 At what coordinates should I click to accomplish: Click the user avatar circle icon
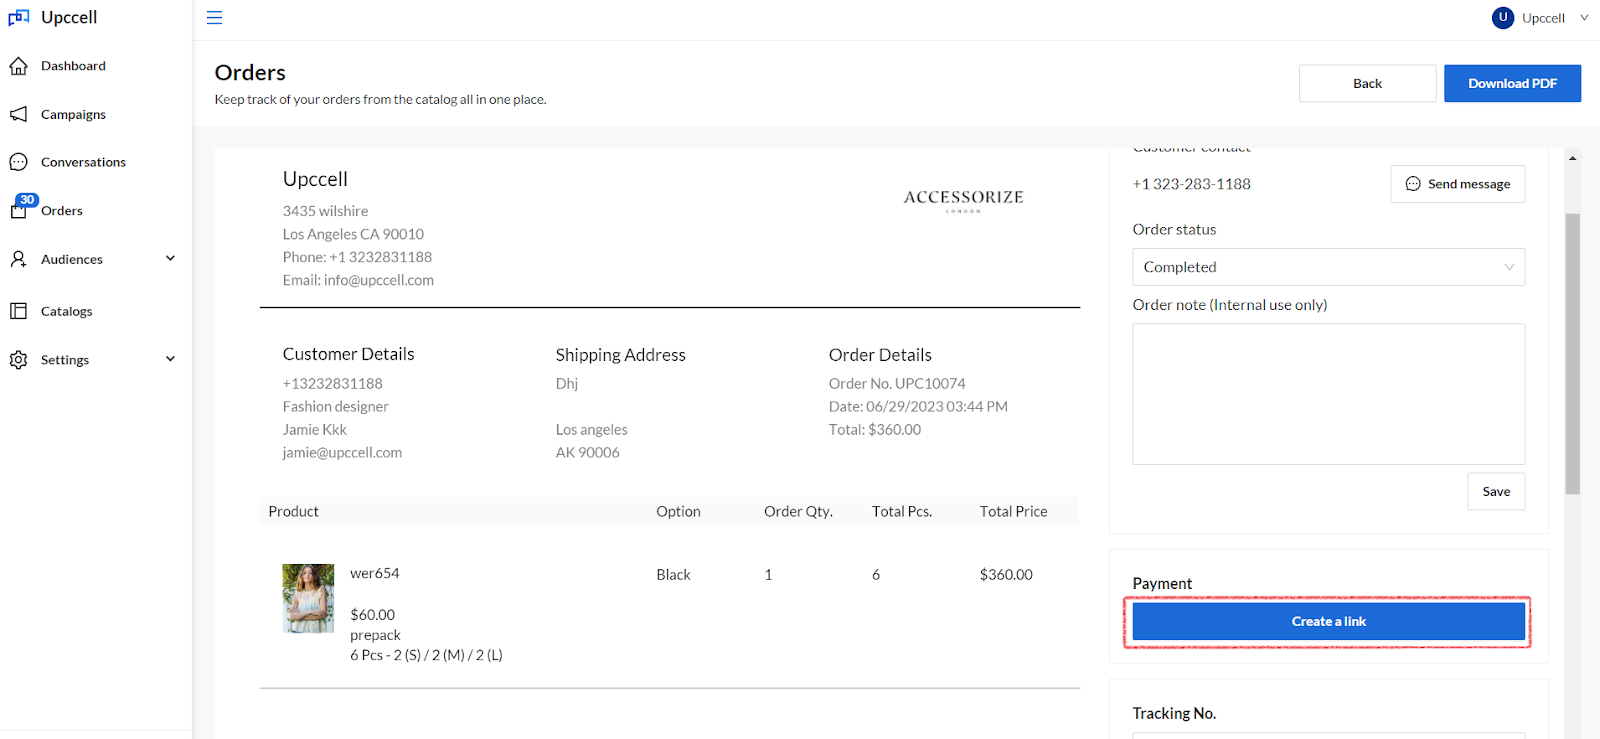point(1502,18)
